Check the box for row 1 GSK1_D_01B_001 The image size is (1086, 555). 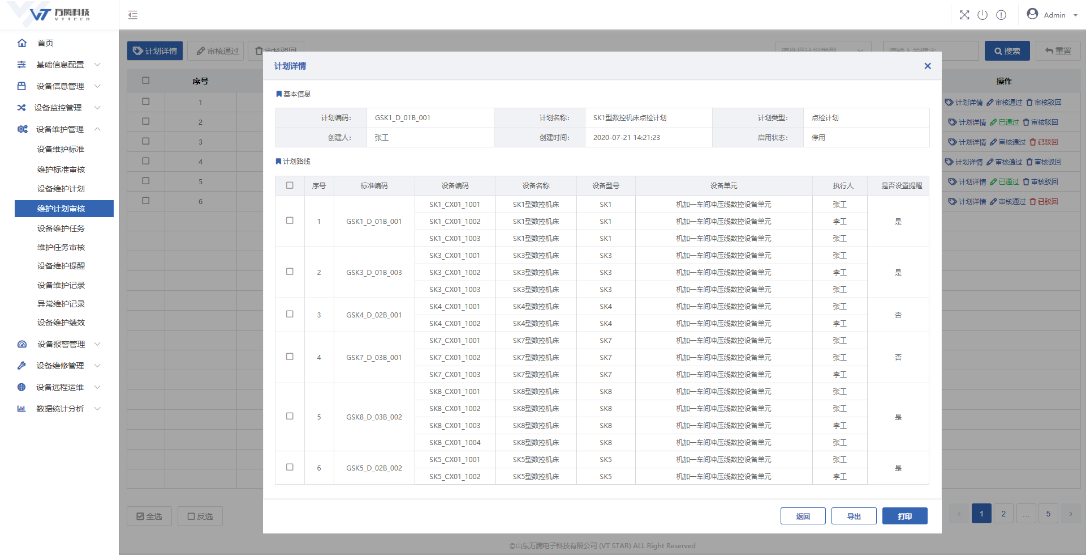(x=290, y=221)
